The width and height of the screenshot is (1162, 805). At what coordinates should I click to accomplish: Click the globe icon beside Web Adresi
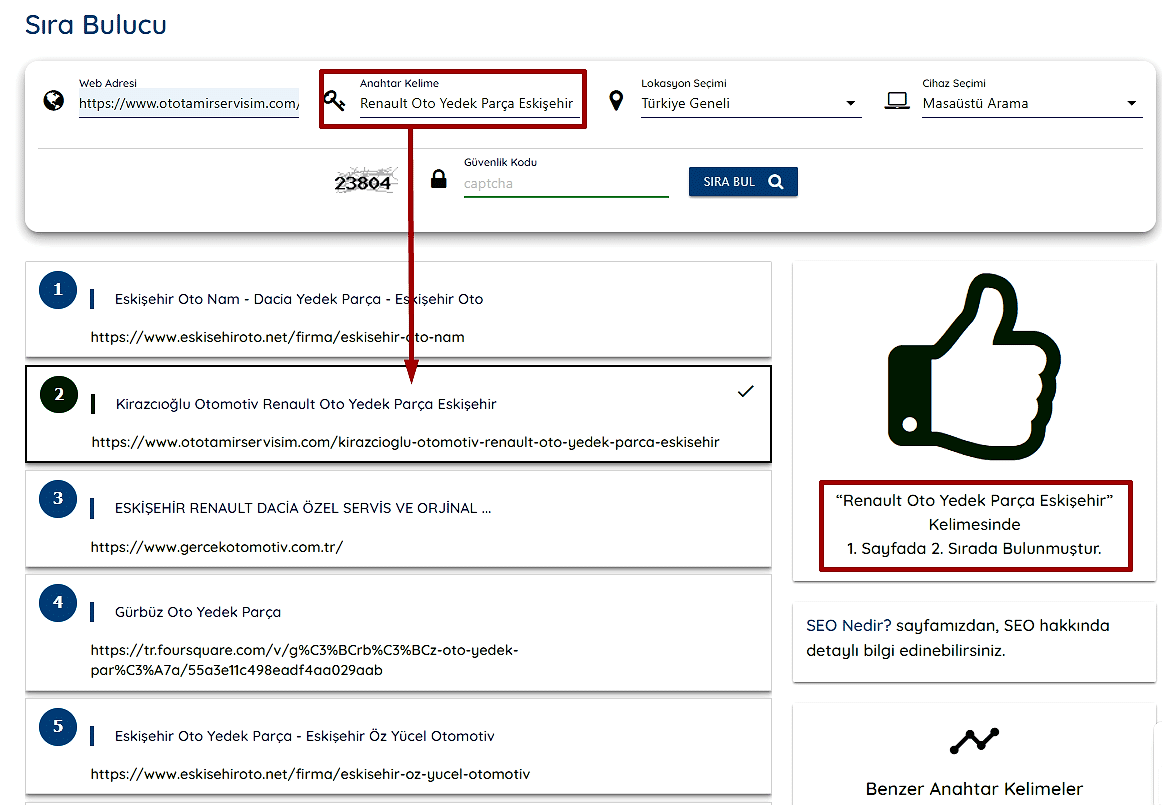pyautogui.click(x=54, y=101)
